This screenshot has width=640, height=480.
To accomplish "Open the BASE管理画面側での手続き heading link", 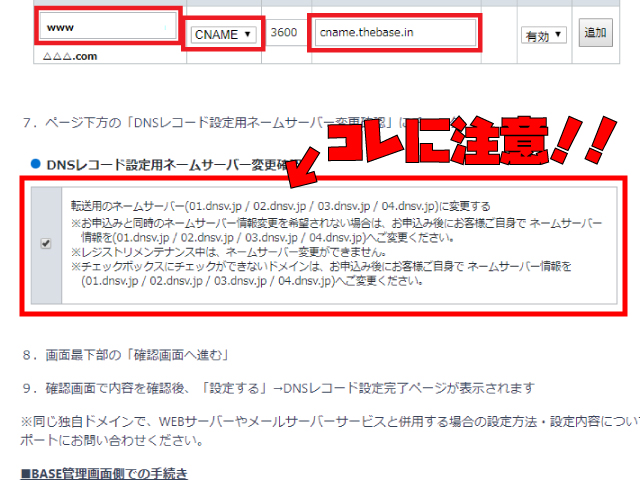I will pyautogui.click(x=104, y=472).
